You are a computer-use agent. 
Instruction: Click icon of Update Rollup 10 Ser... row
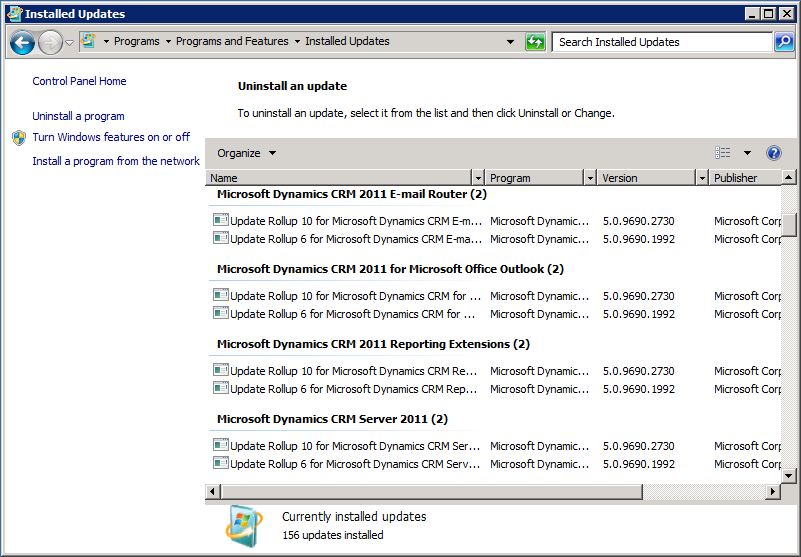coord(221,446)
